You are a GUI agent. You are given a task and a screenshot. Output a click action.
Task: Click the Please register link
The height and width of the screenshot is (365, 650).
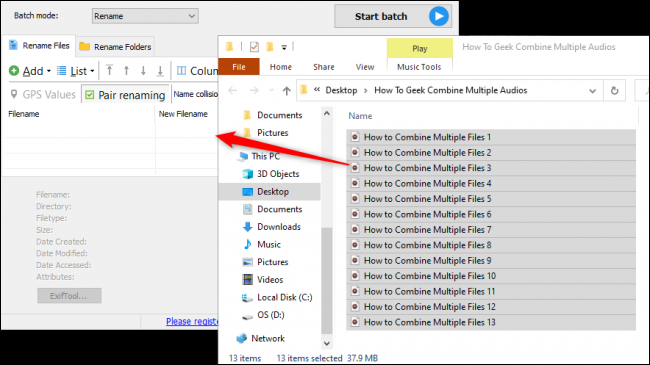192,321
